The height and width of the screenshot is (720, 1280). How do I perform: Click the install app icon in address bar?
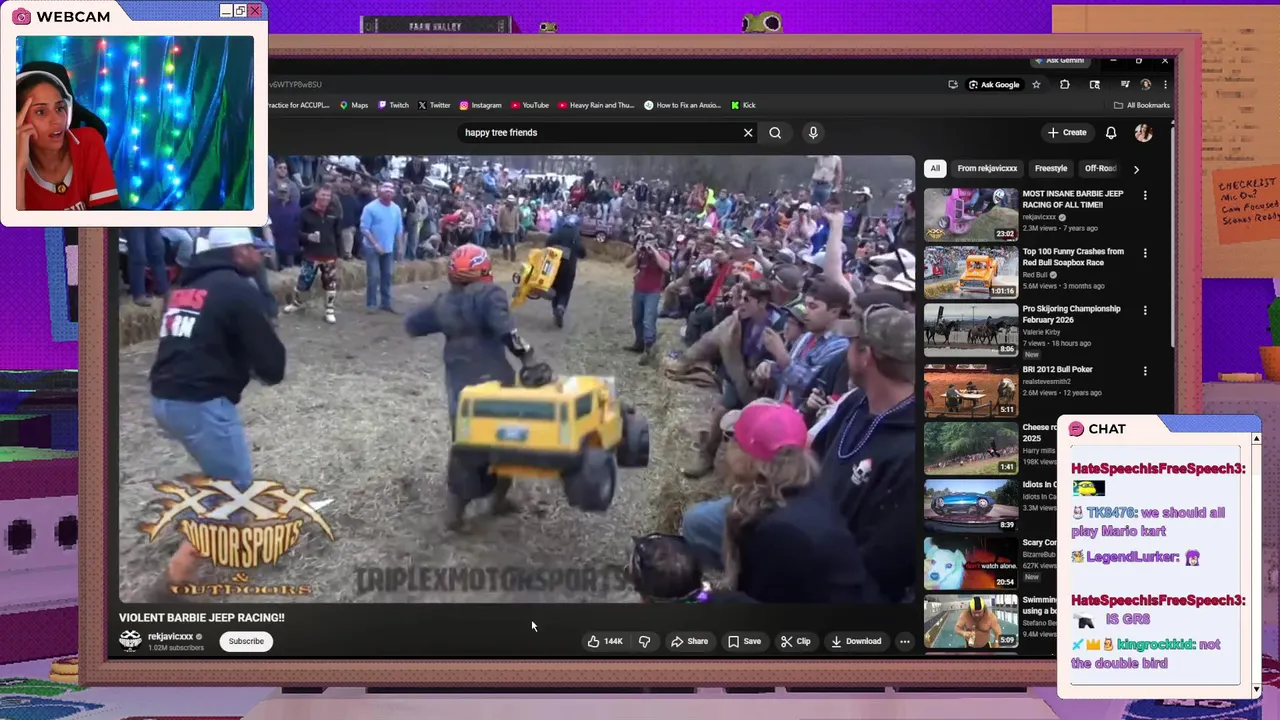(x=953, y=85)
